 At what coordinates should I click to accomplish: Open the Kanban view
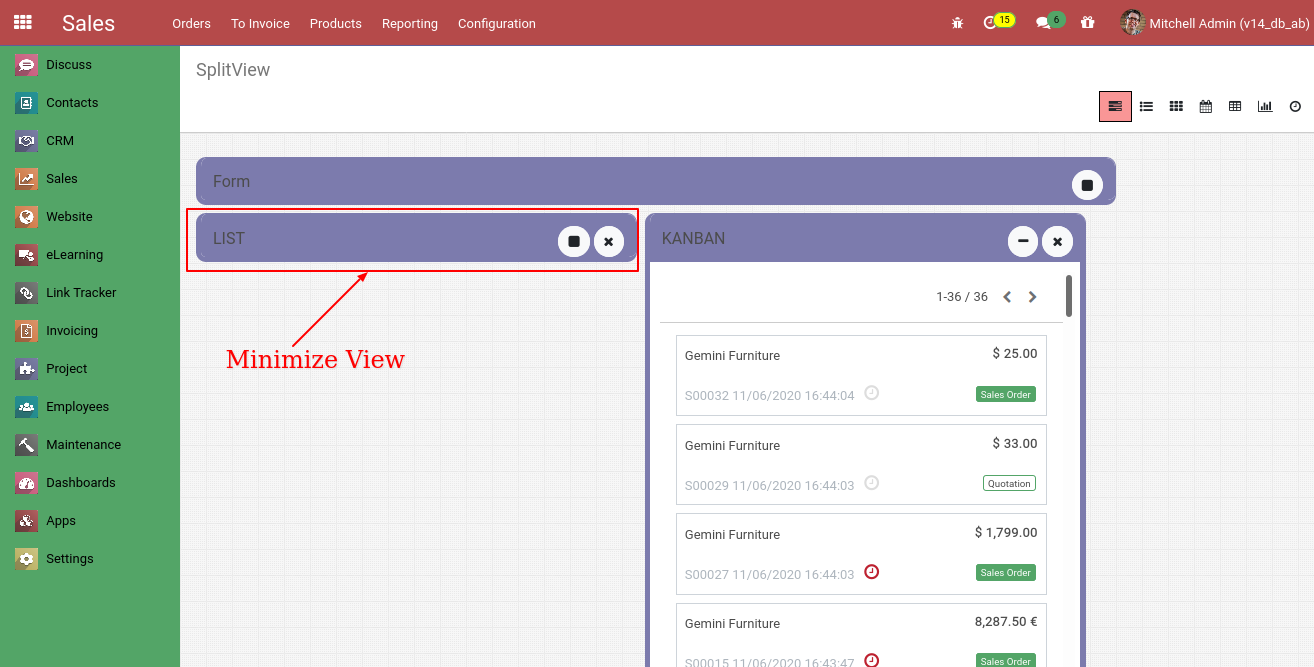1176,106
